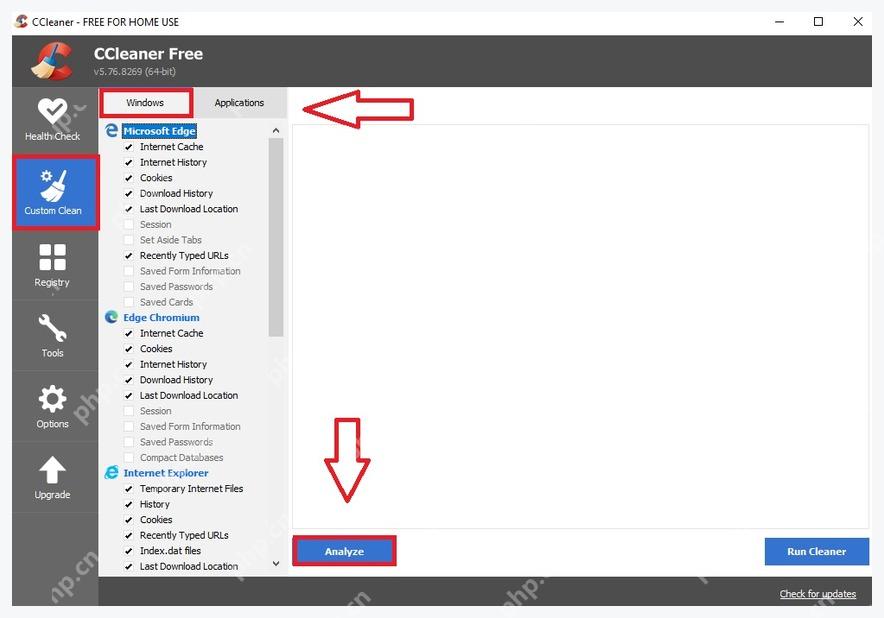The height and width of the screenshot is (618, 884).
Task: Uncheck Internet Explorer Last Download Location
Action: (x=129, y=566)
